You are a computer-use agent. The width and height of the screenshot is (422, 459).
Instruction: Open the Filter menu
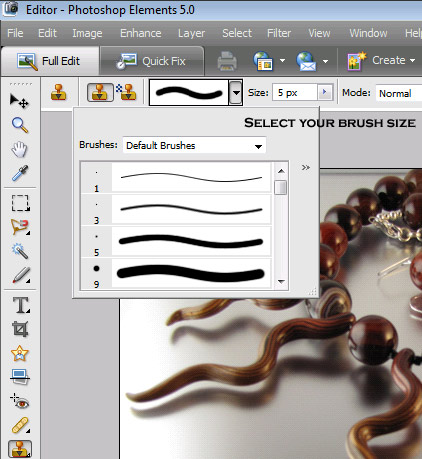click(279, 33)
